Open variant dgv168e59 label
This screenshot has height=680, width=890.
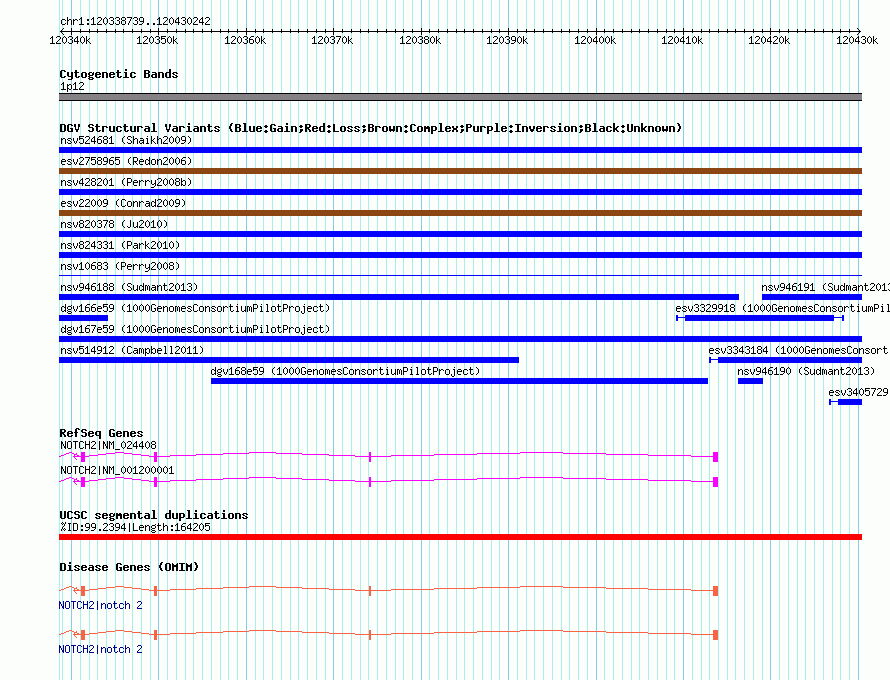tap(345, 371)
